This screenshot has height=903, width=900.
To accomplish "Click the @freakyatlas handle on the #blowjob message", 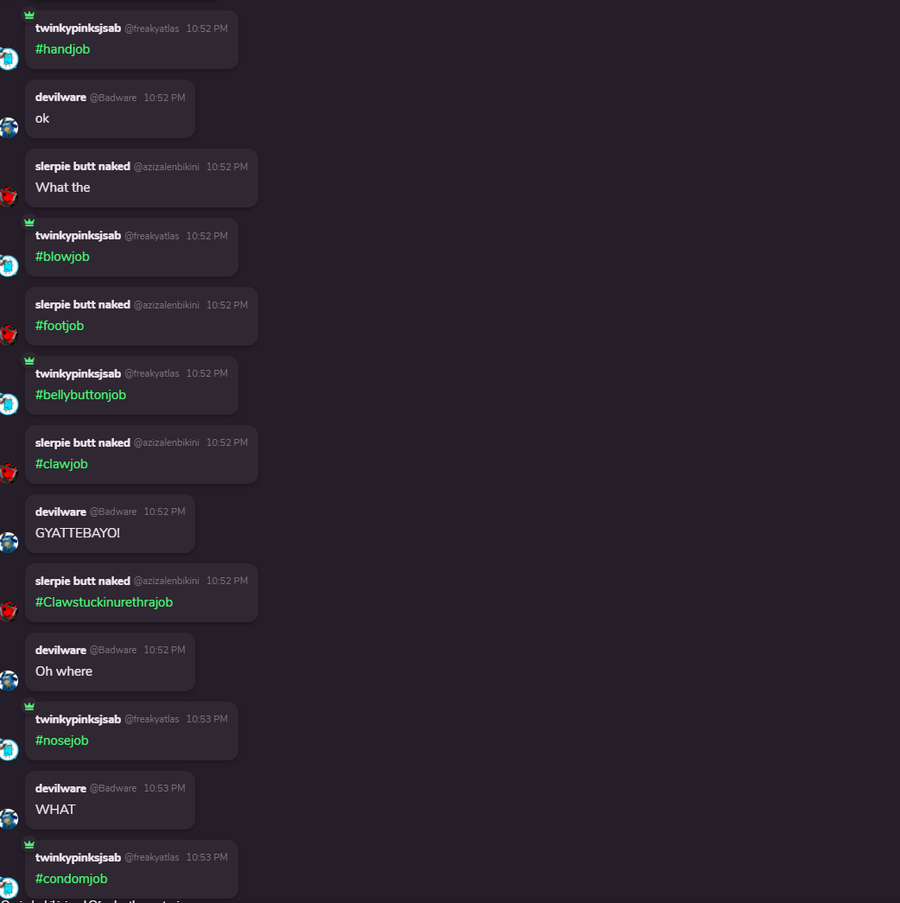I will point(151,236).
